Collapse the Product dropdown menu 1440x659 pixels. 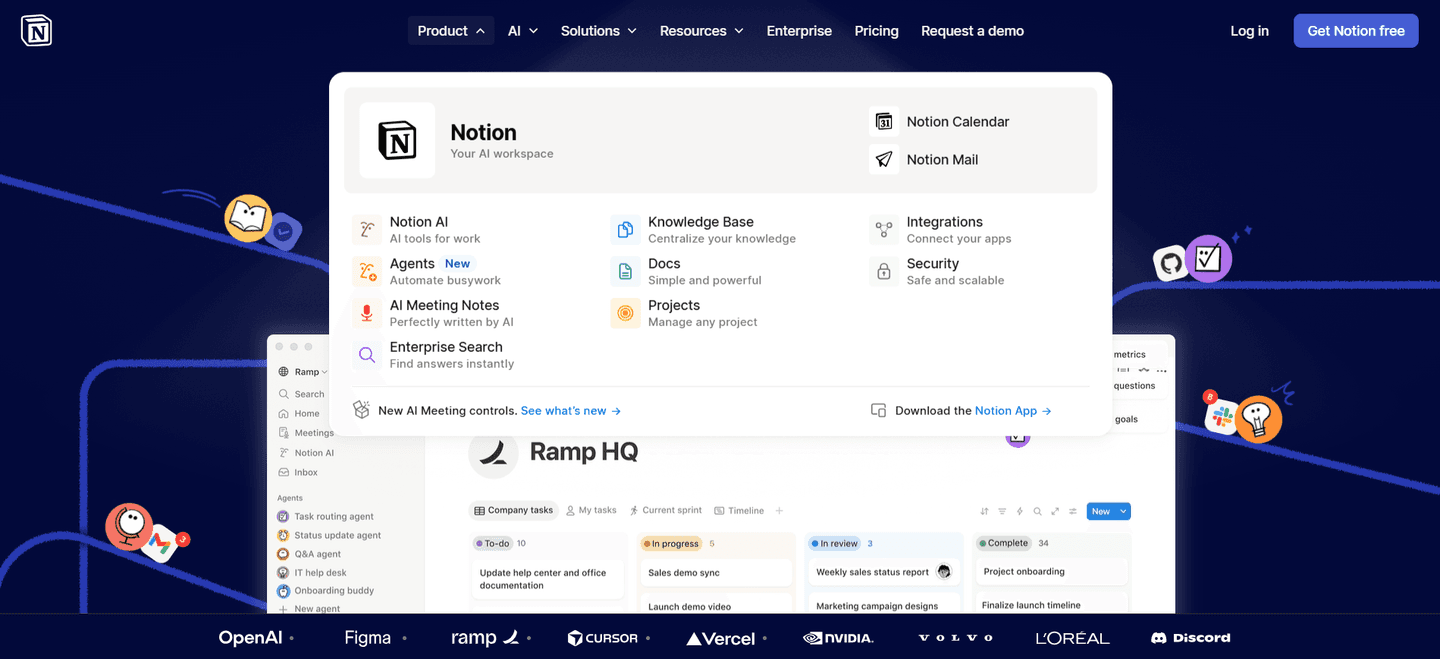(451, 31)
